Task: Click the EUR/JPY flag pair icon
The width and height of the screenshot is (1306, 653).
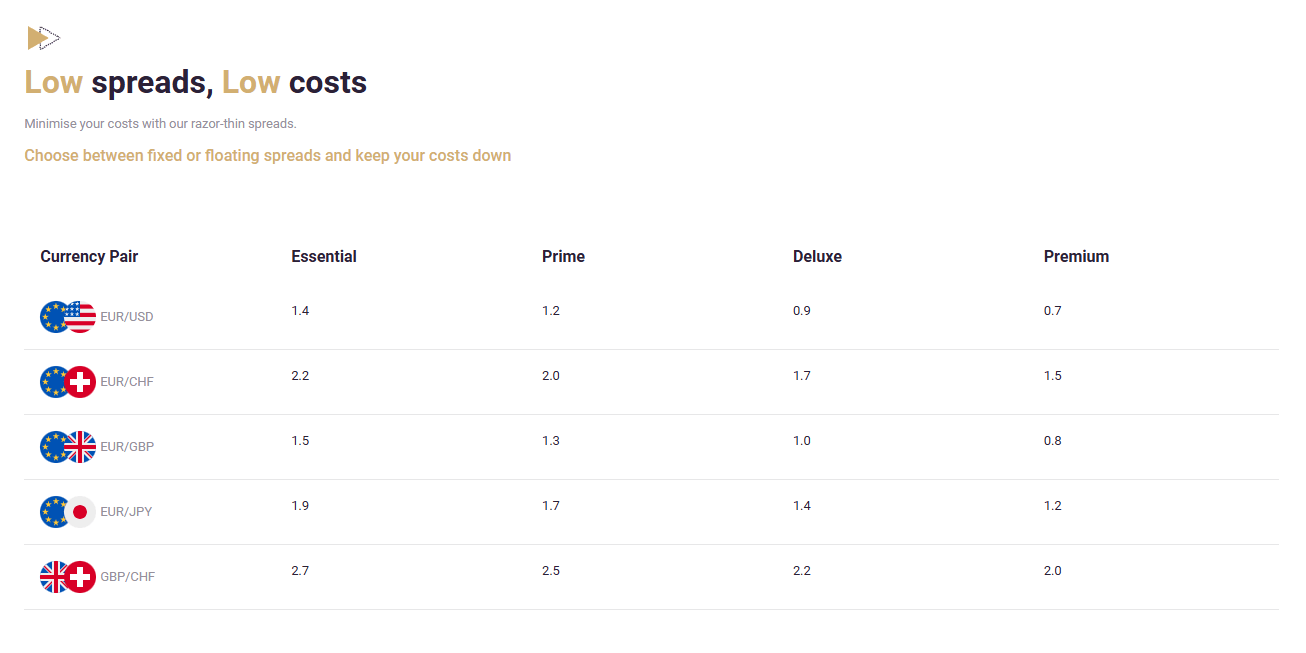Action: pyautogui.click(x=68, y=512)
